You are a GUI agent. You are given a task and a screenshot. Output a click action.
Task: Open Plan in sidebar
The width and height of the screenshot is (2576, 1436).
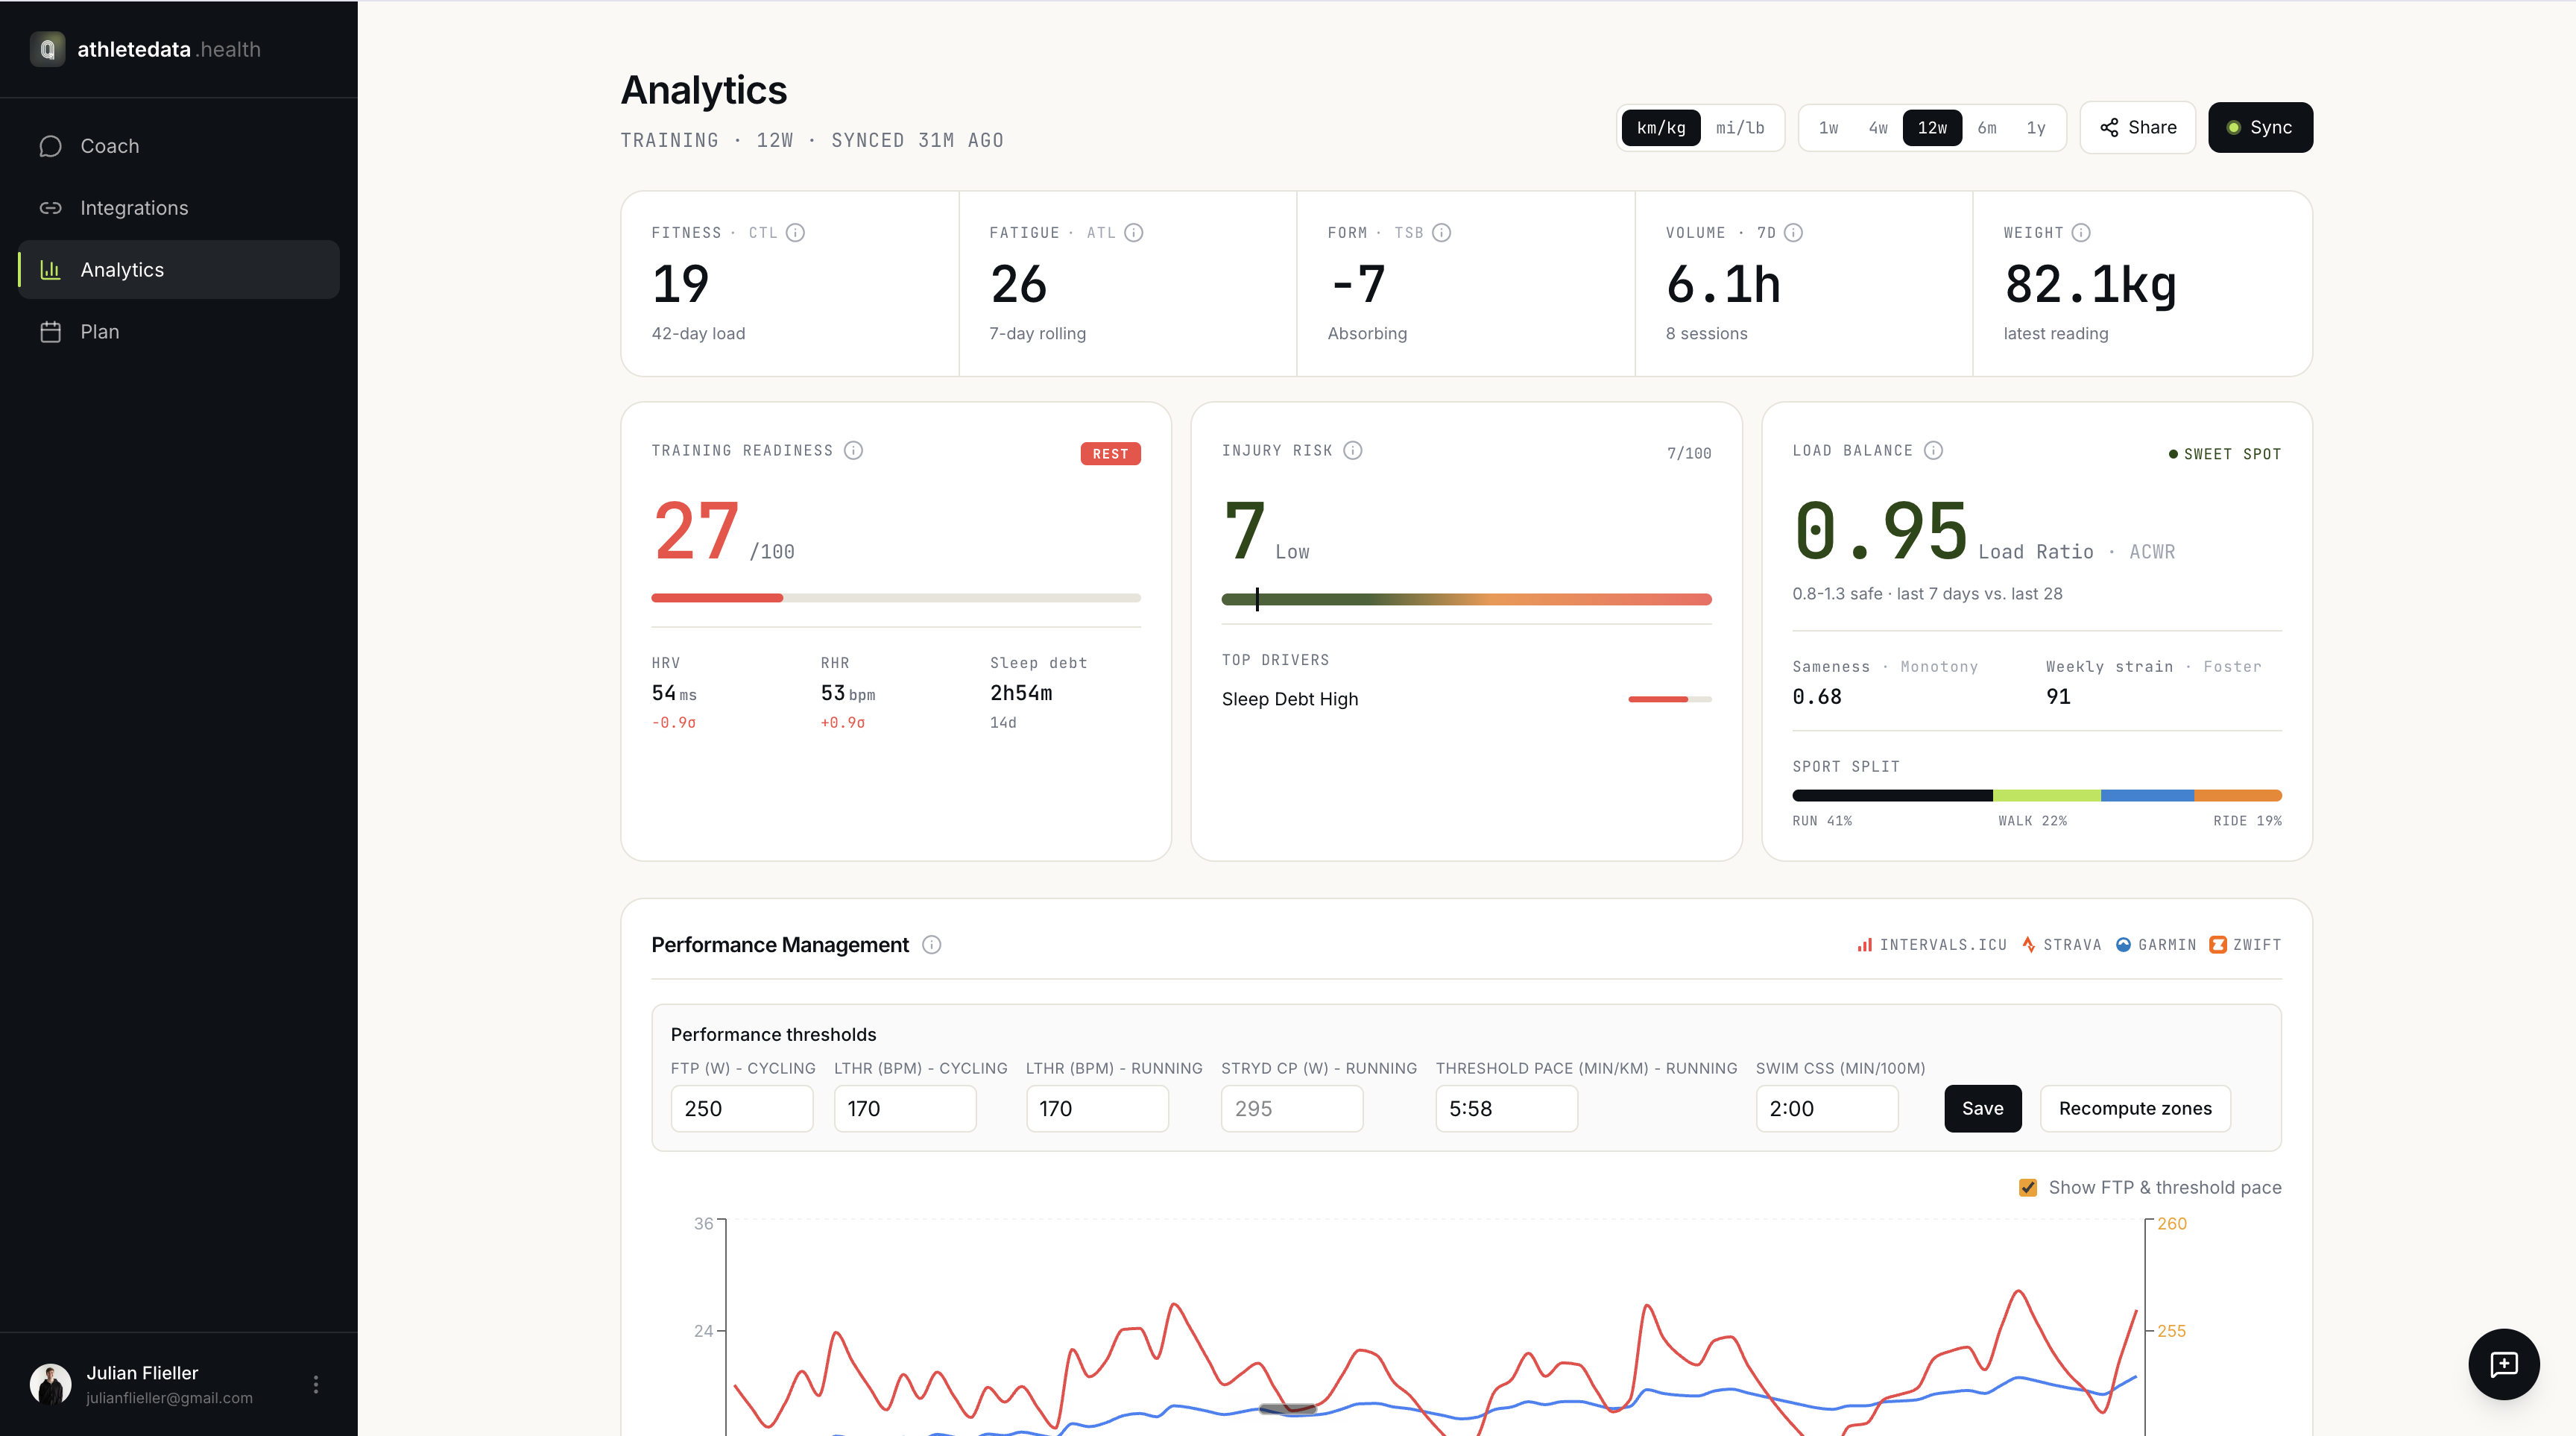(179, 332)
